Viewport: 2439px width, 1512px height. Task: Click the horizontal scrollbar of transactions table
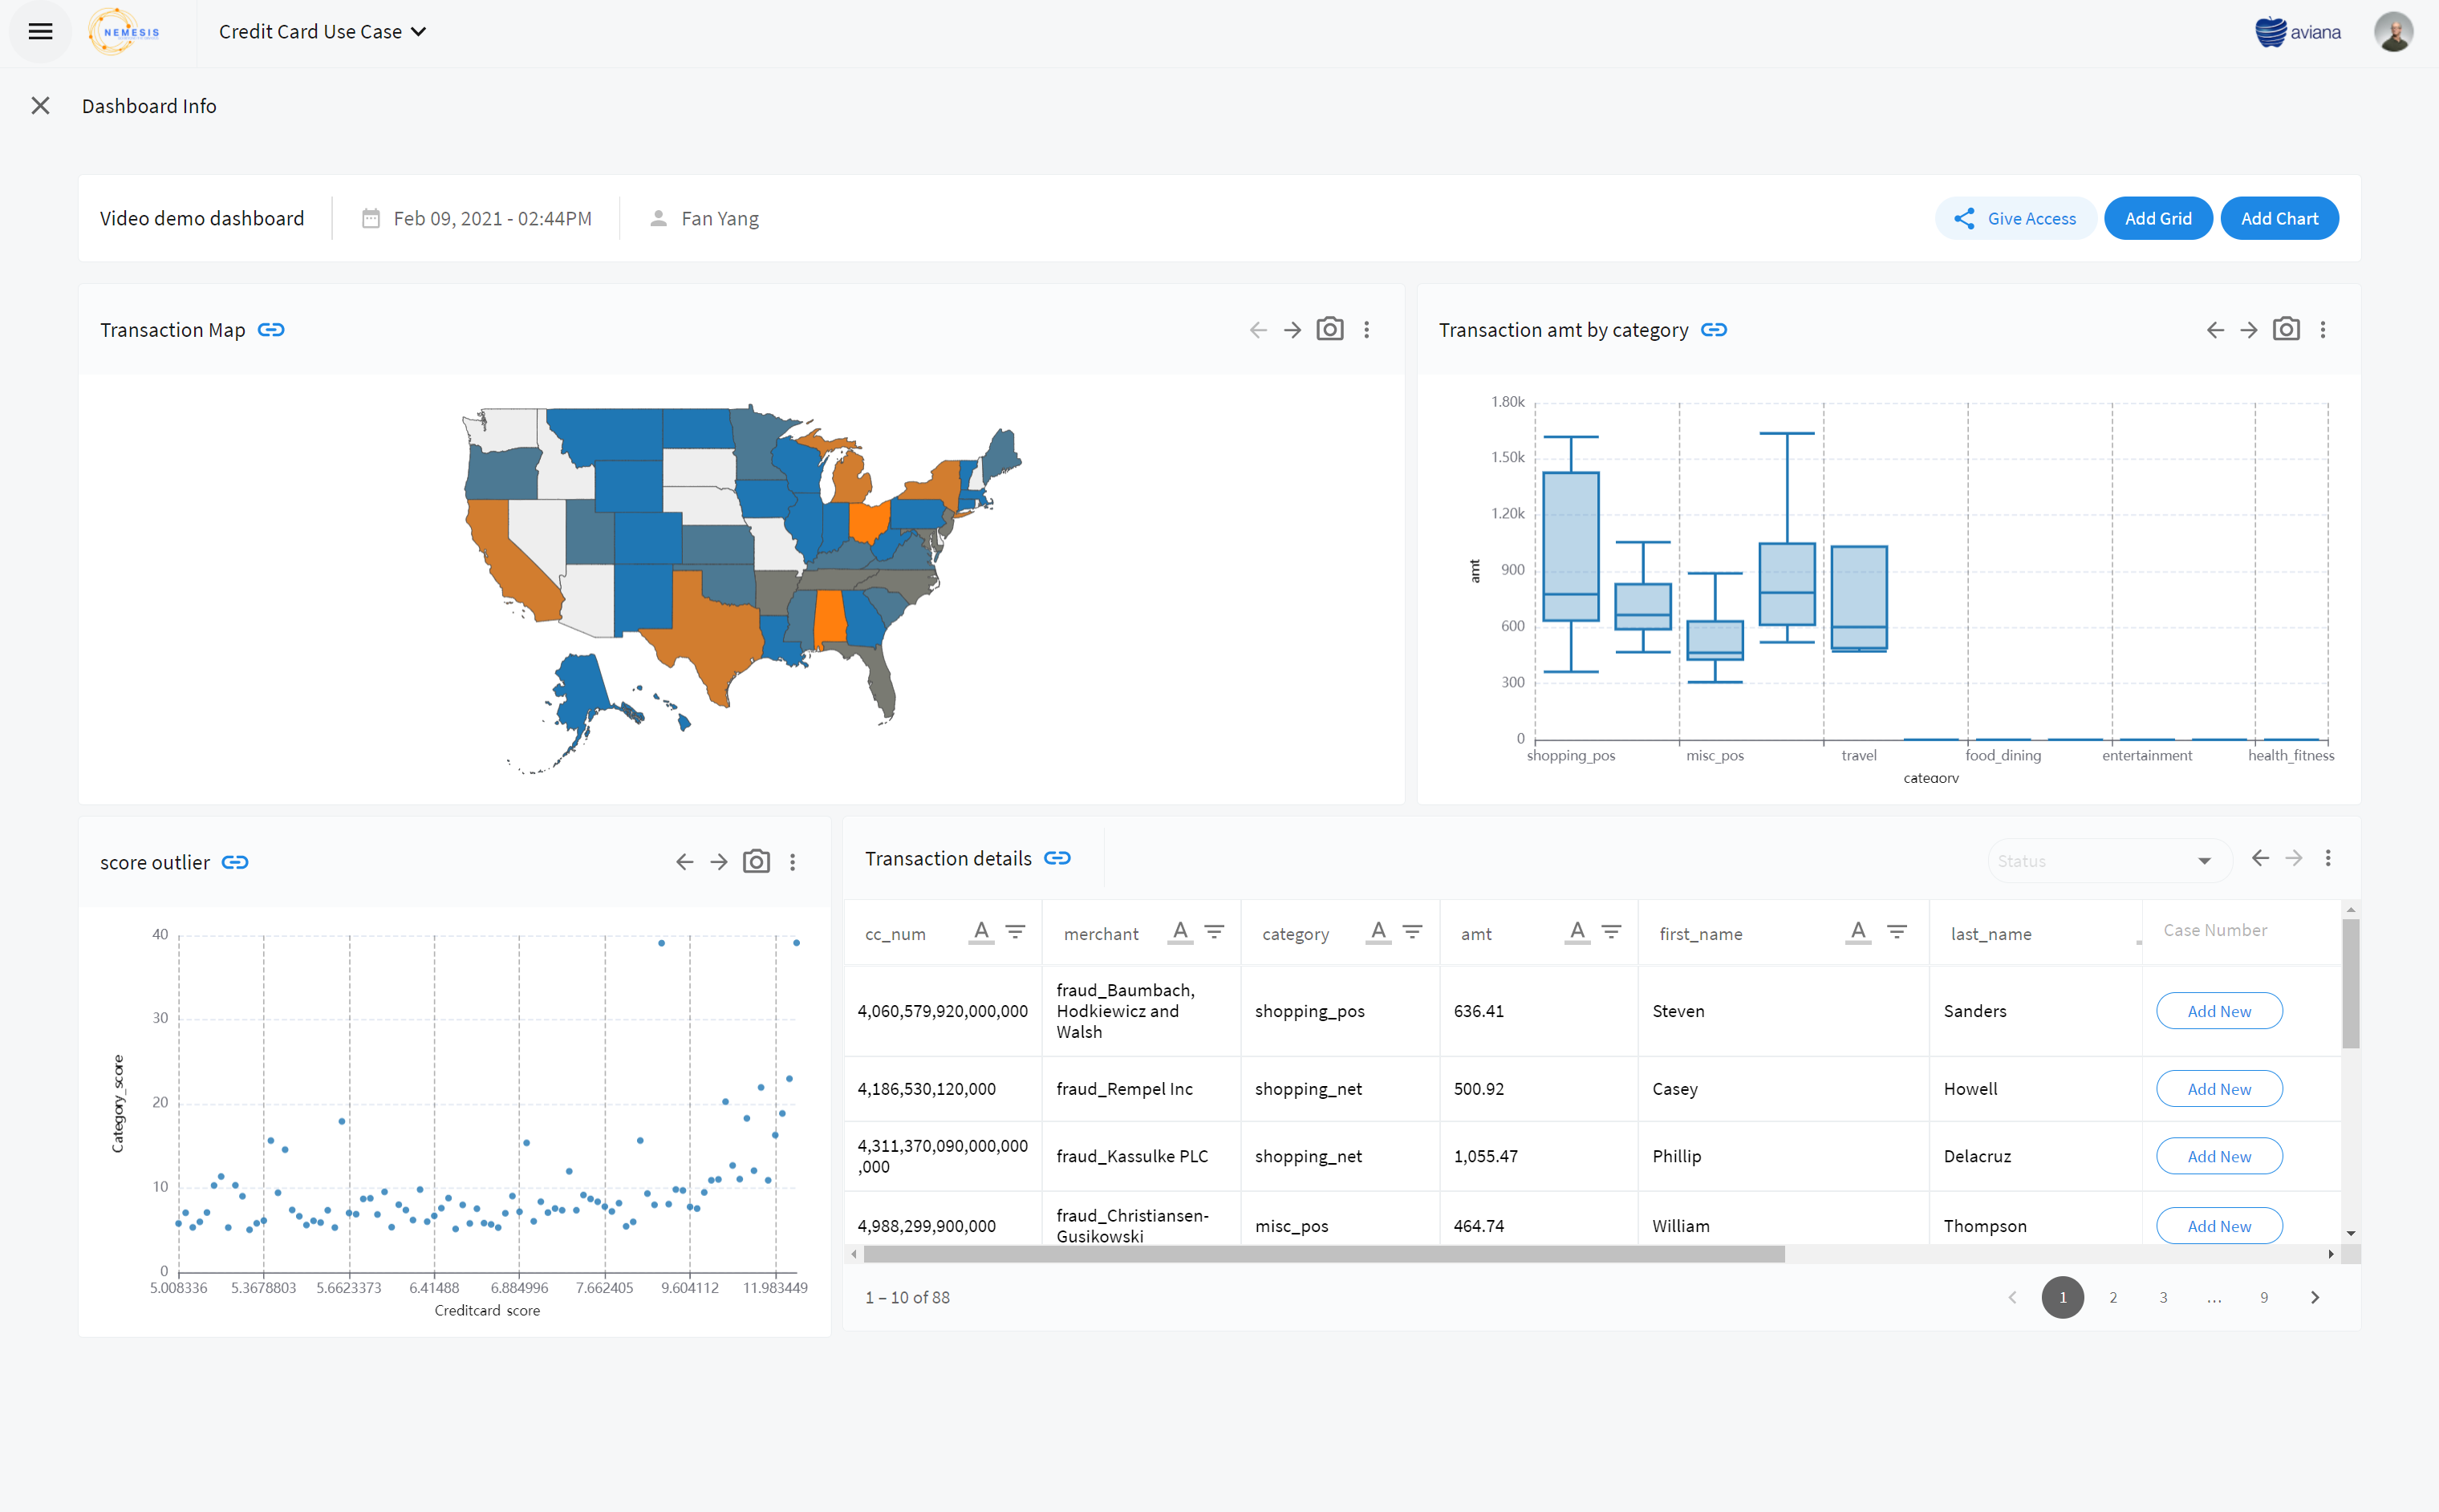pos(1323,1254)
